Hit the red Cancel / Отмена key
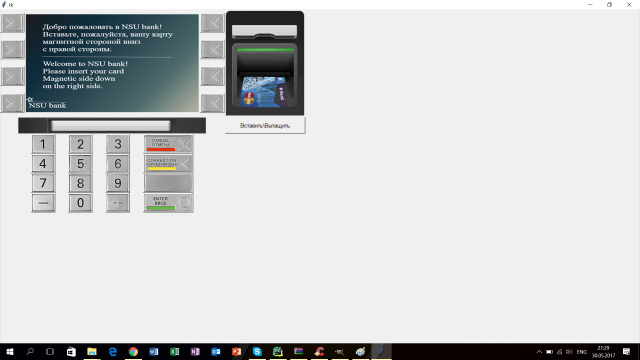The image size is (640, 360). [x=168, y=144]
